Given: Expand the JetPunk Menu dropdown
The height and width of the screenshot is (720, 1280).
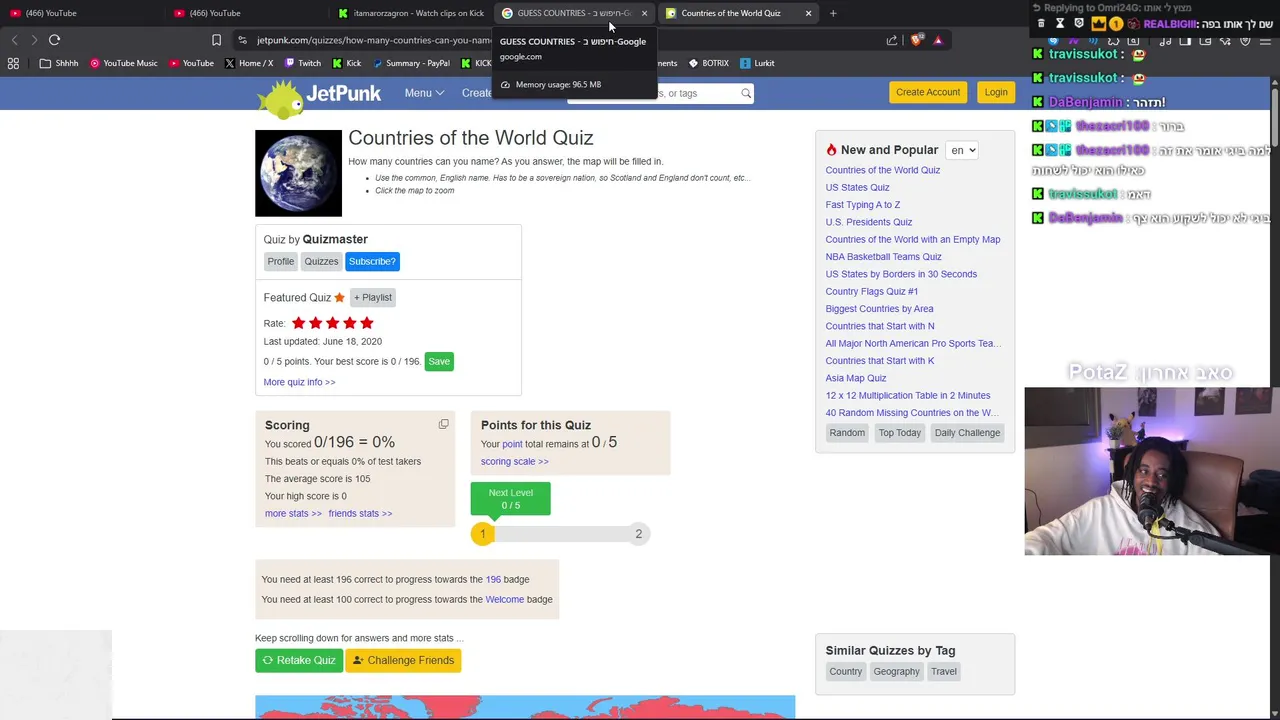Looking at the screenshot, I should point(424,93).
